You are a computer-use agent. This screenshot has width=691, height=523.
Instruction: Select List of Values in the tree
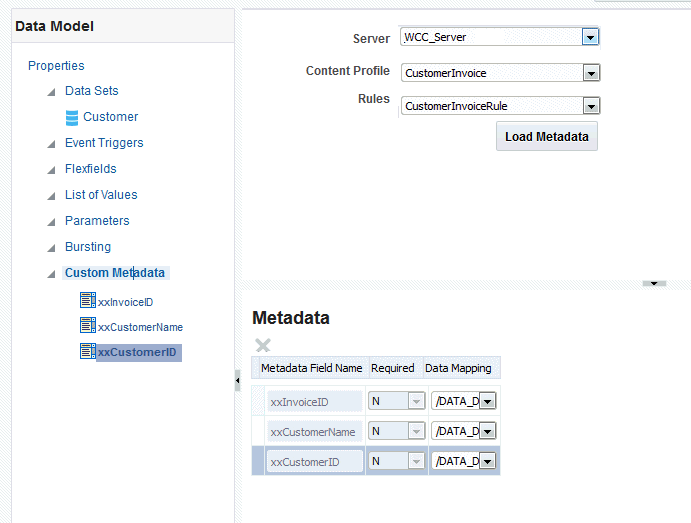point(101,195)
